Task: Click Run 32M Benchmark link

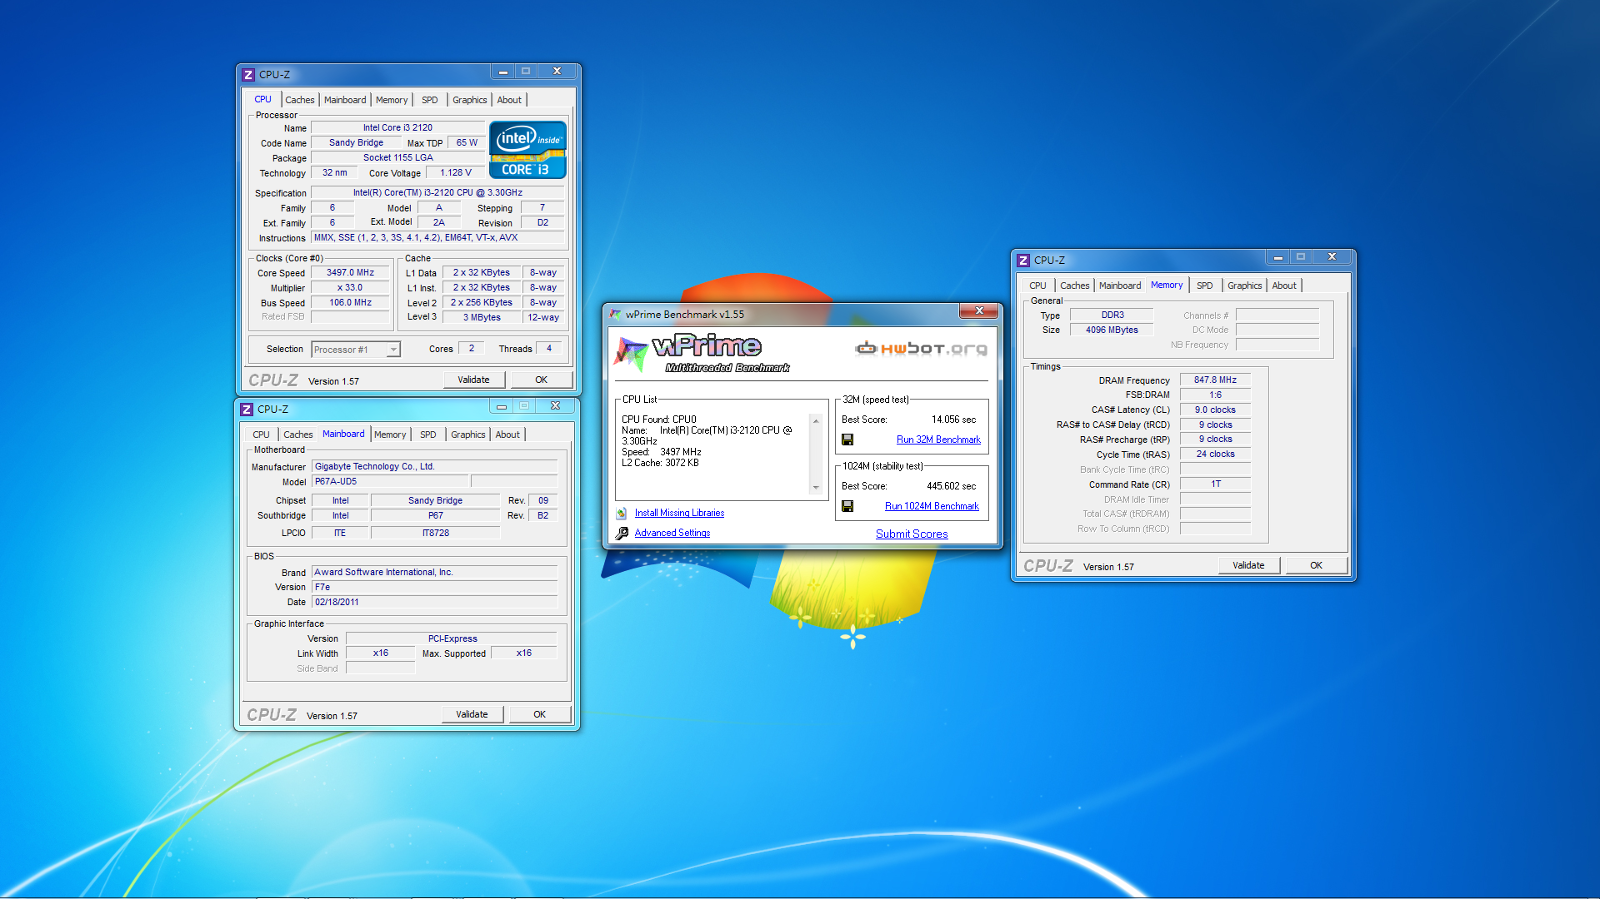Action: tap(939, 440)
